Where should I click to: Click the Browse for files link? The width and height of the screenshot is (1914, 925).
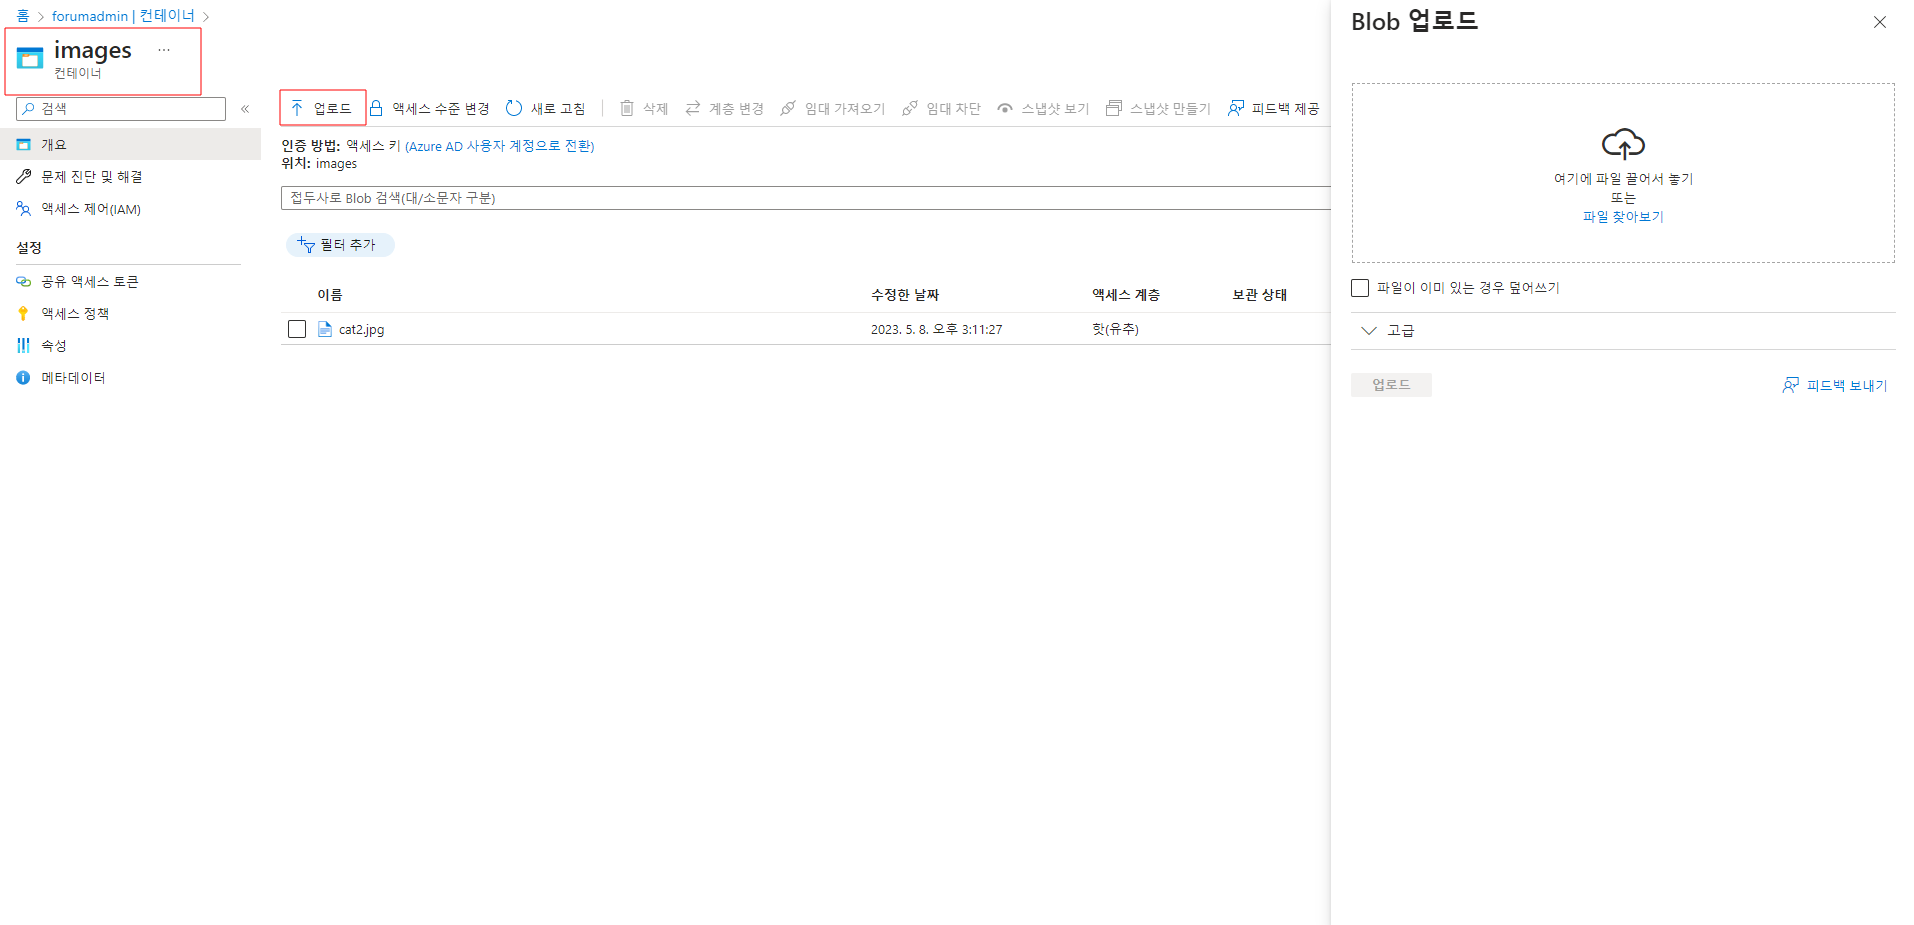point(1622,217)
